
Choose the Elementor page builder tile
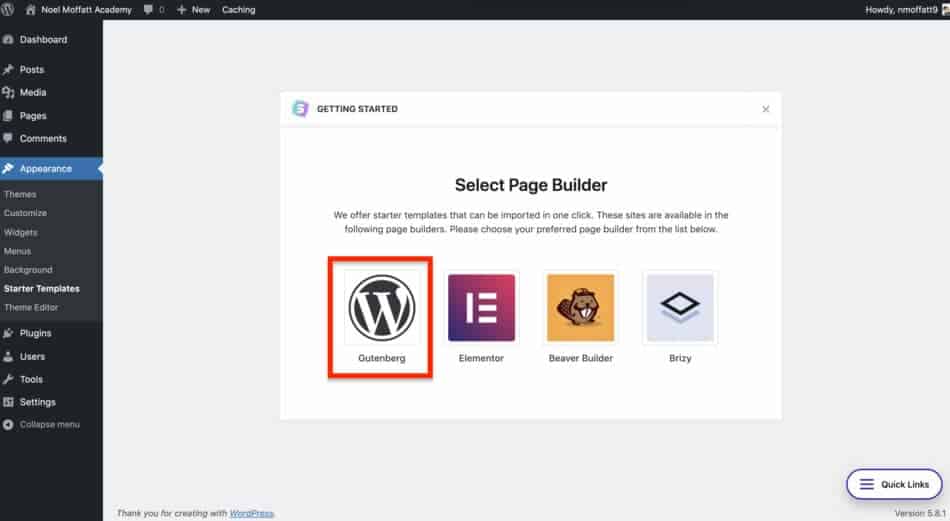(481, 308)
